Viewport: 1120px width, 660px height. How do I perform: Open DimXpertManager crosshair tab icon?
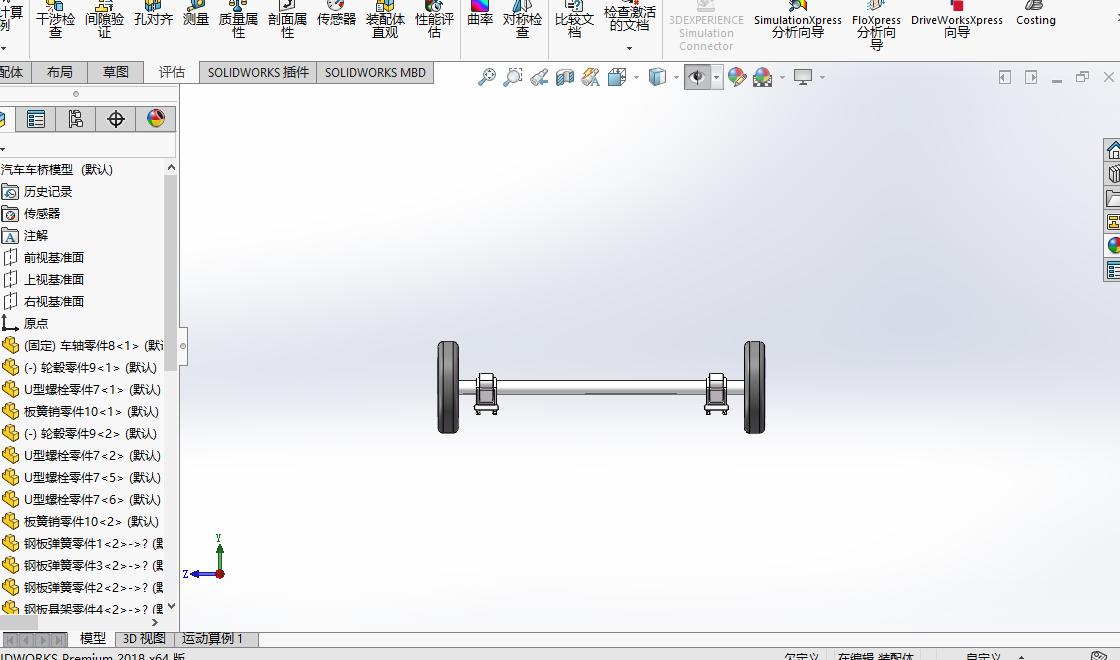[x=115, y=119]
